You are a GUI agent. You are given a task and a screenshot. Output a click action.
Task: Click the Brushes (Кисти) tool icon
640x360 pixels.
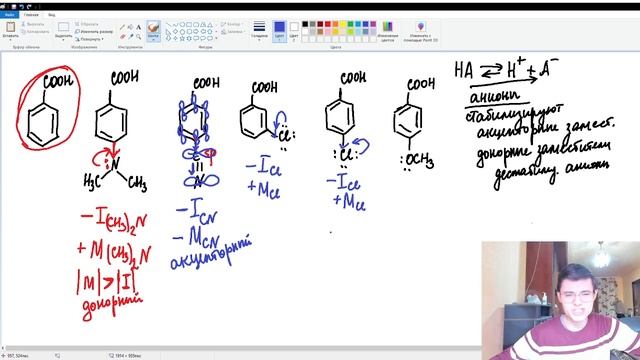pyautogui.click(x=153, y=27)
